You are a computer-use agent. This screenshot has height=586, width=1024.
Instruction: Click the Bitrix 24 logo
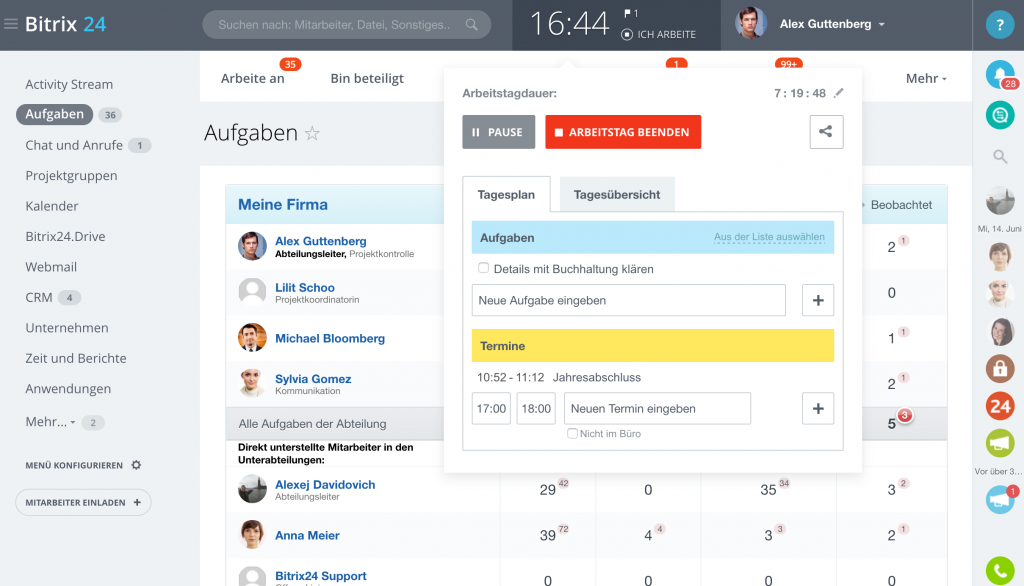pyautogui.click(x=65, y=24)
